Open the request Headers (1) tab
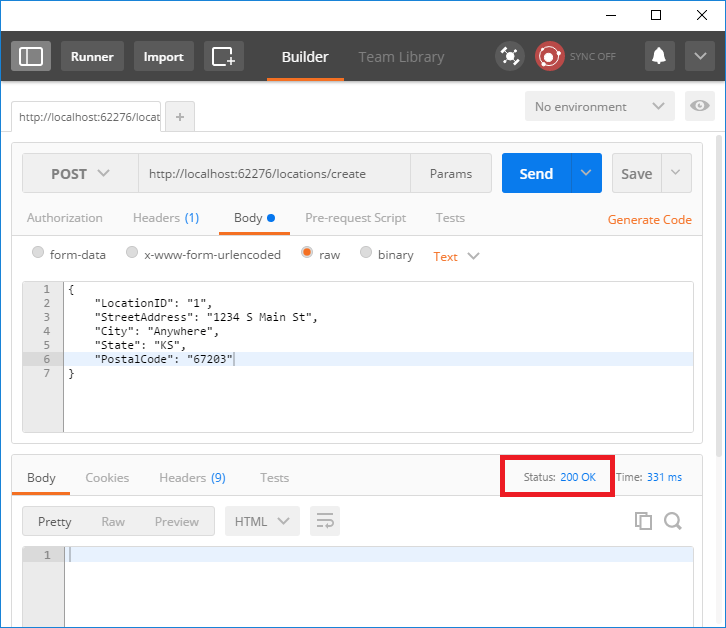Image resolution: width=726 pixels, height=628 pixels. (x=166, y=218)
